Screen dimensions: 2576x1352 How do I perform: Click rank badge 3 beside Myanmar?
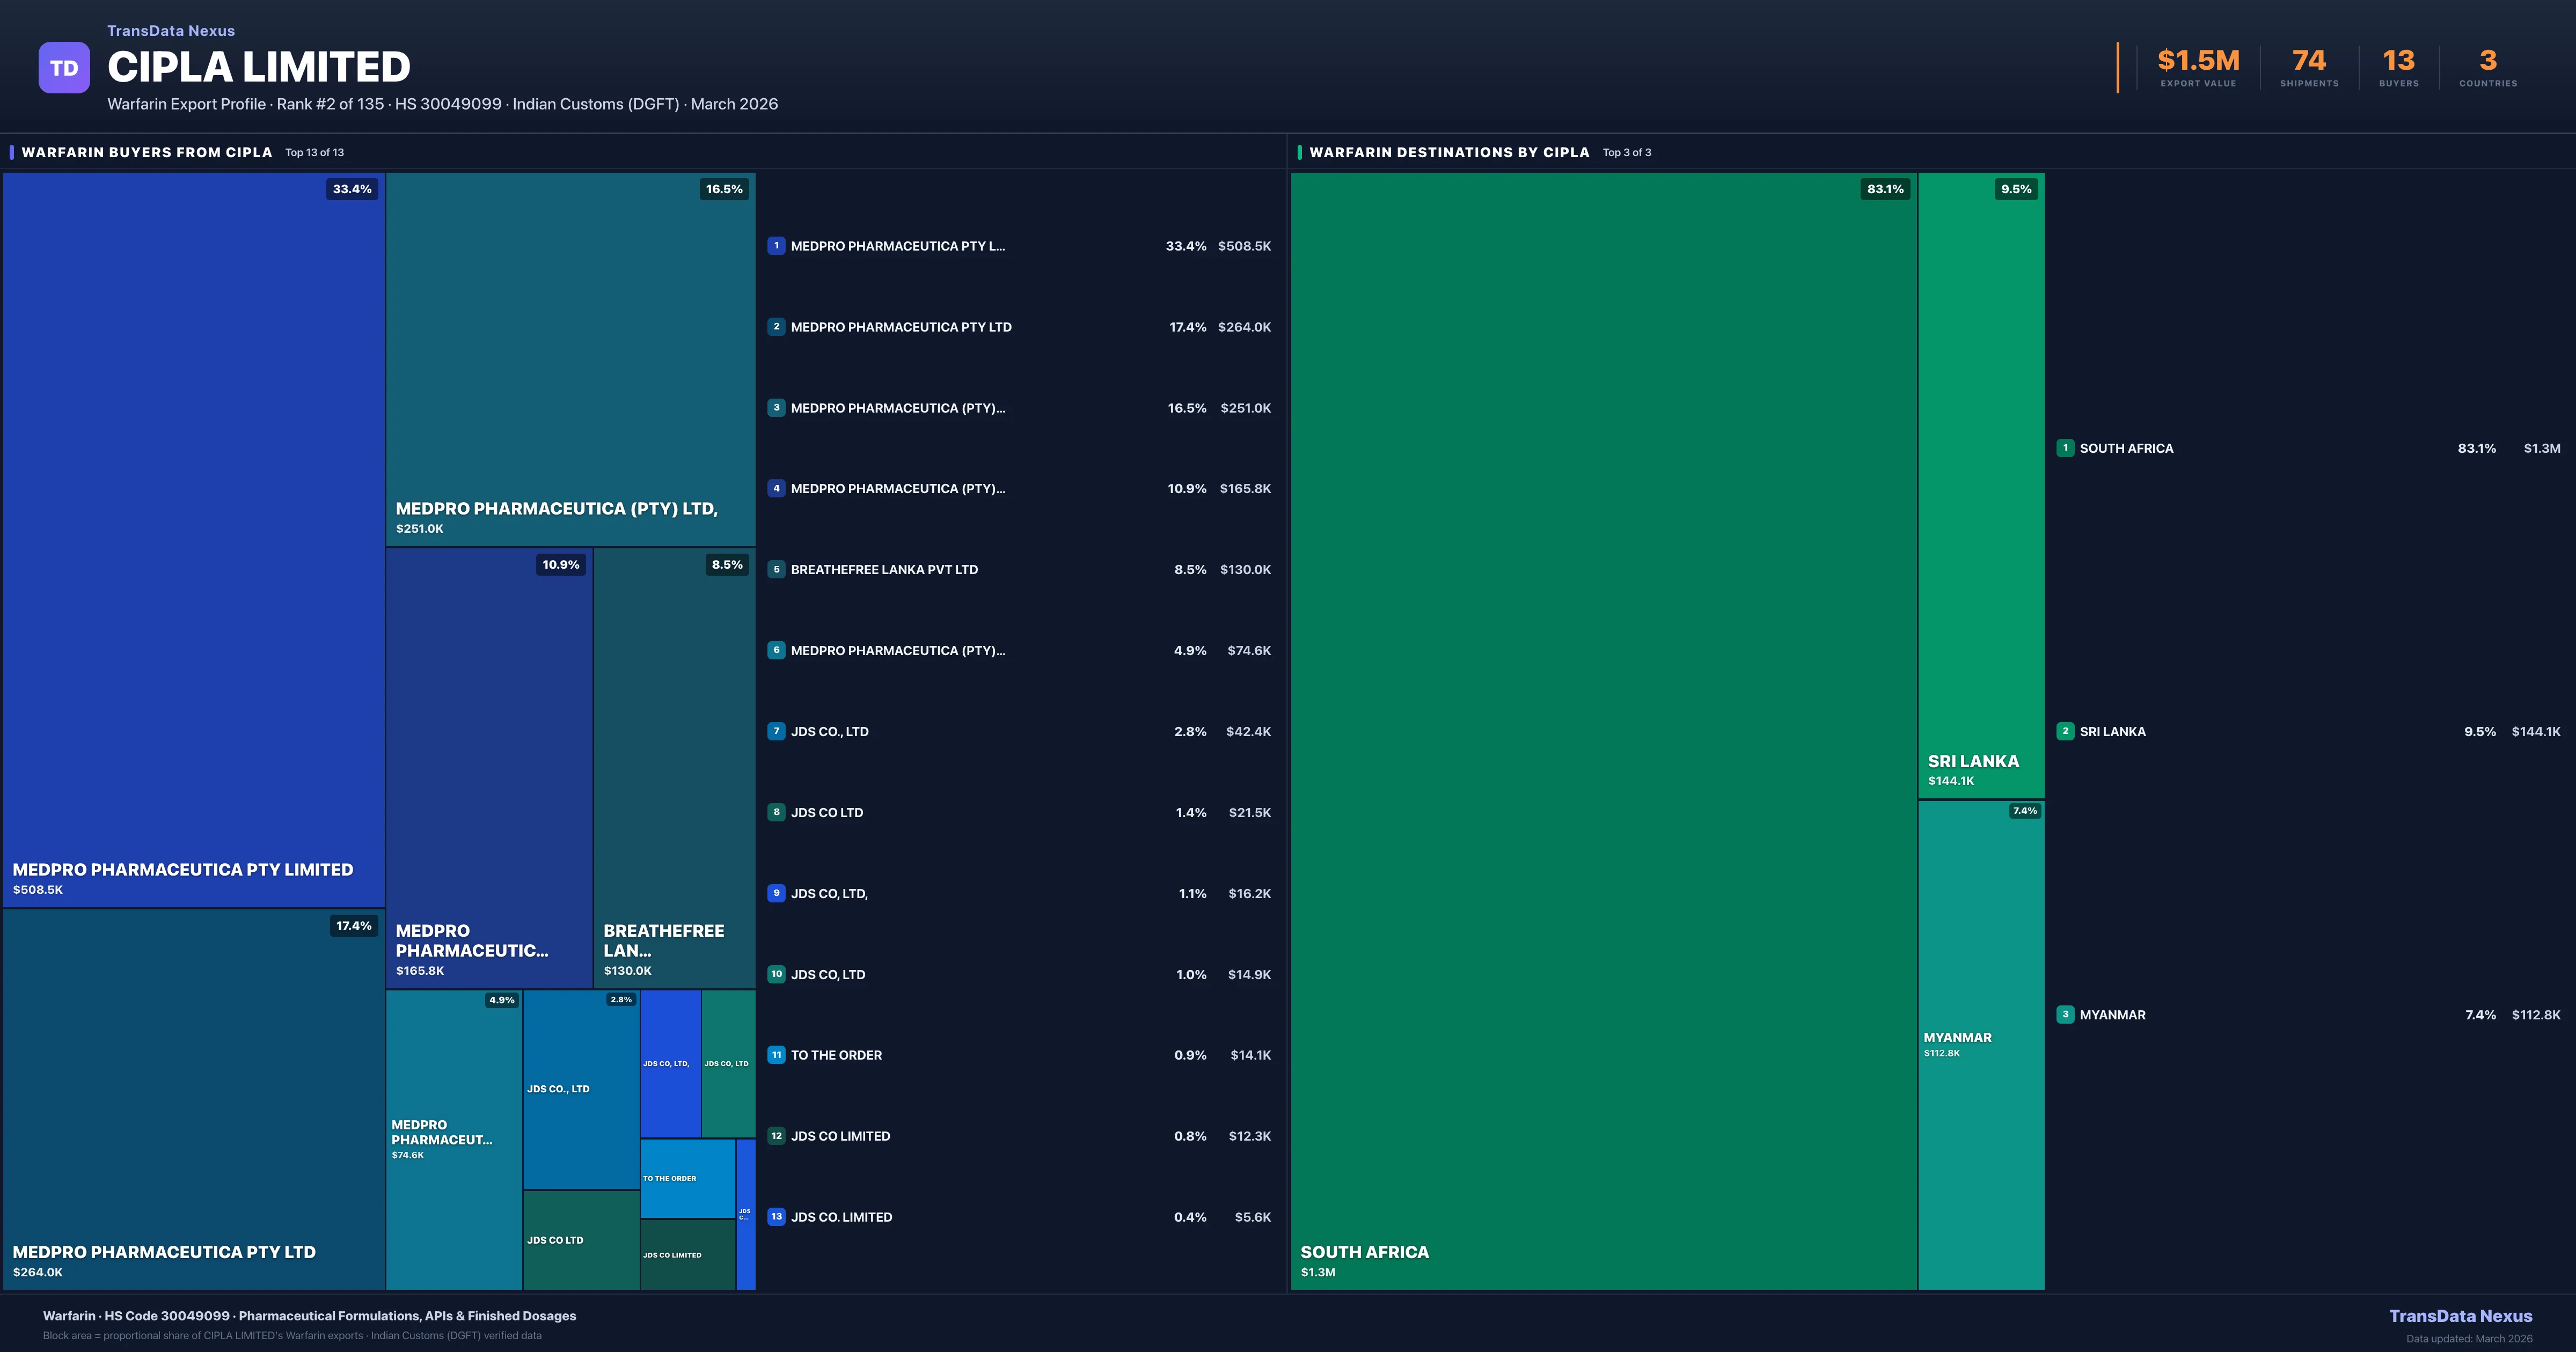click(x=2065, y=1014)
